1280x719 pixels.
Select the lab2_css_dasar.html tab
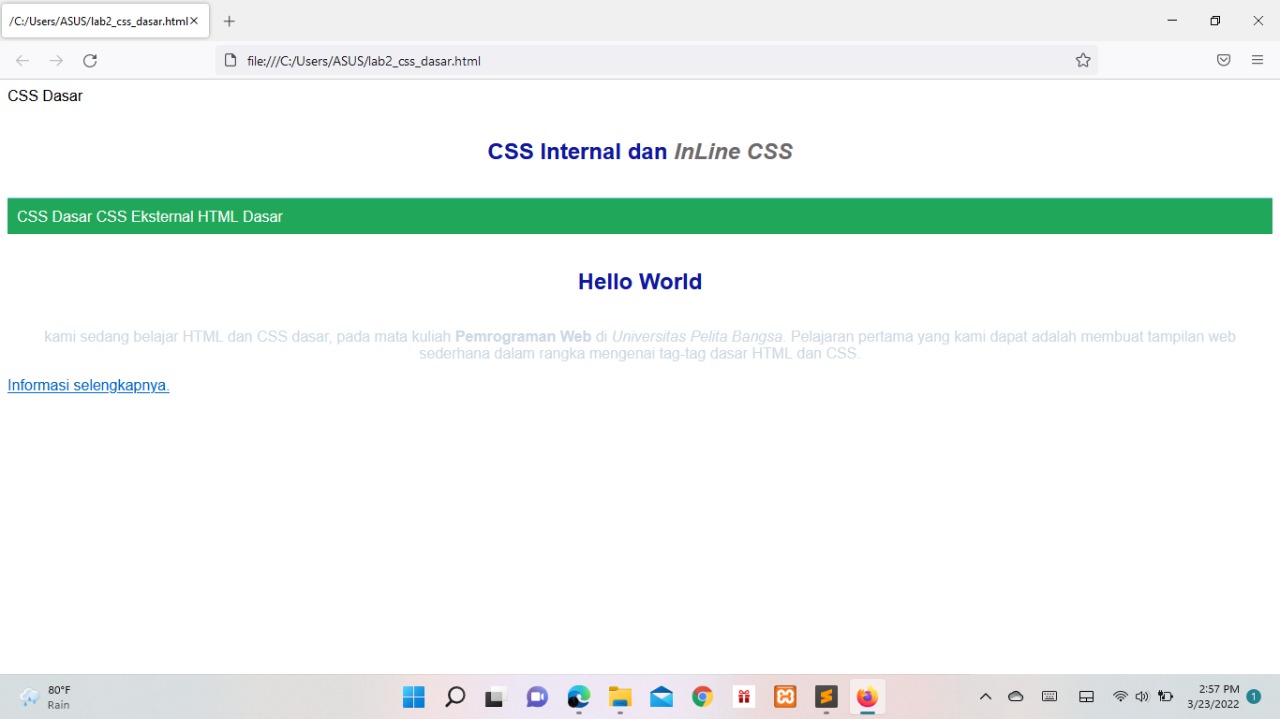pos(105,21)
